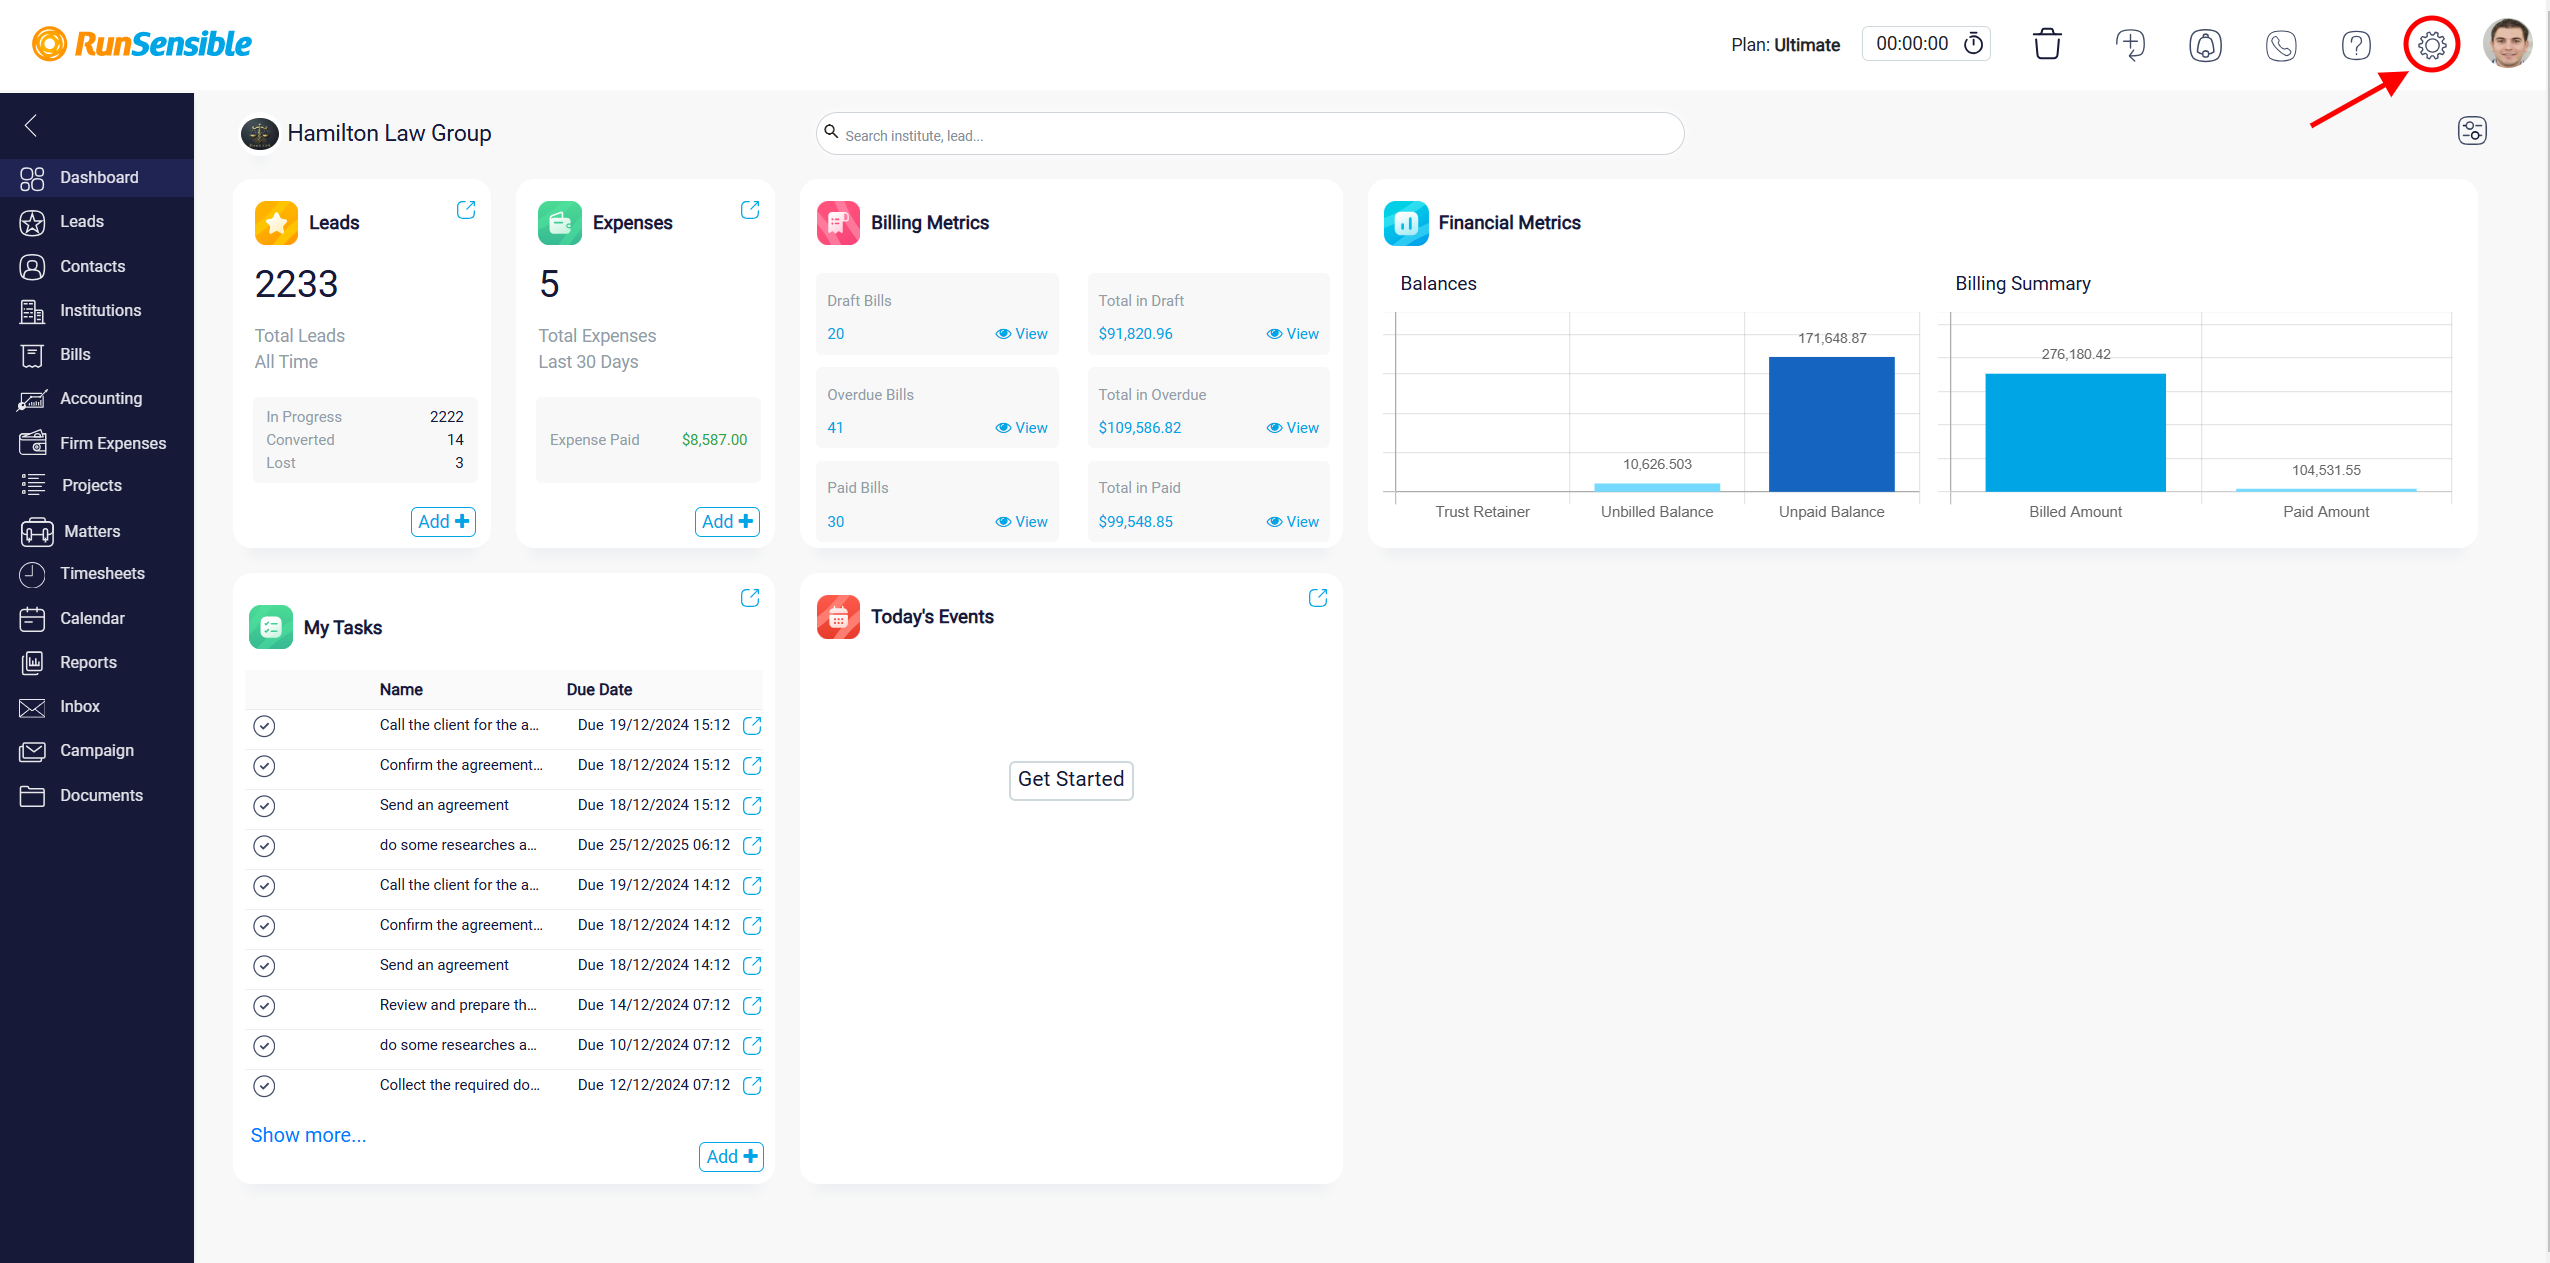The height and width of the screenshot is (1263, 2550).
Task: Start the timer stopwatch icon
Action: point(1973,44)
